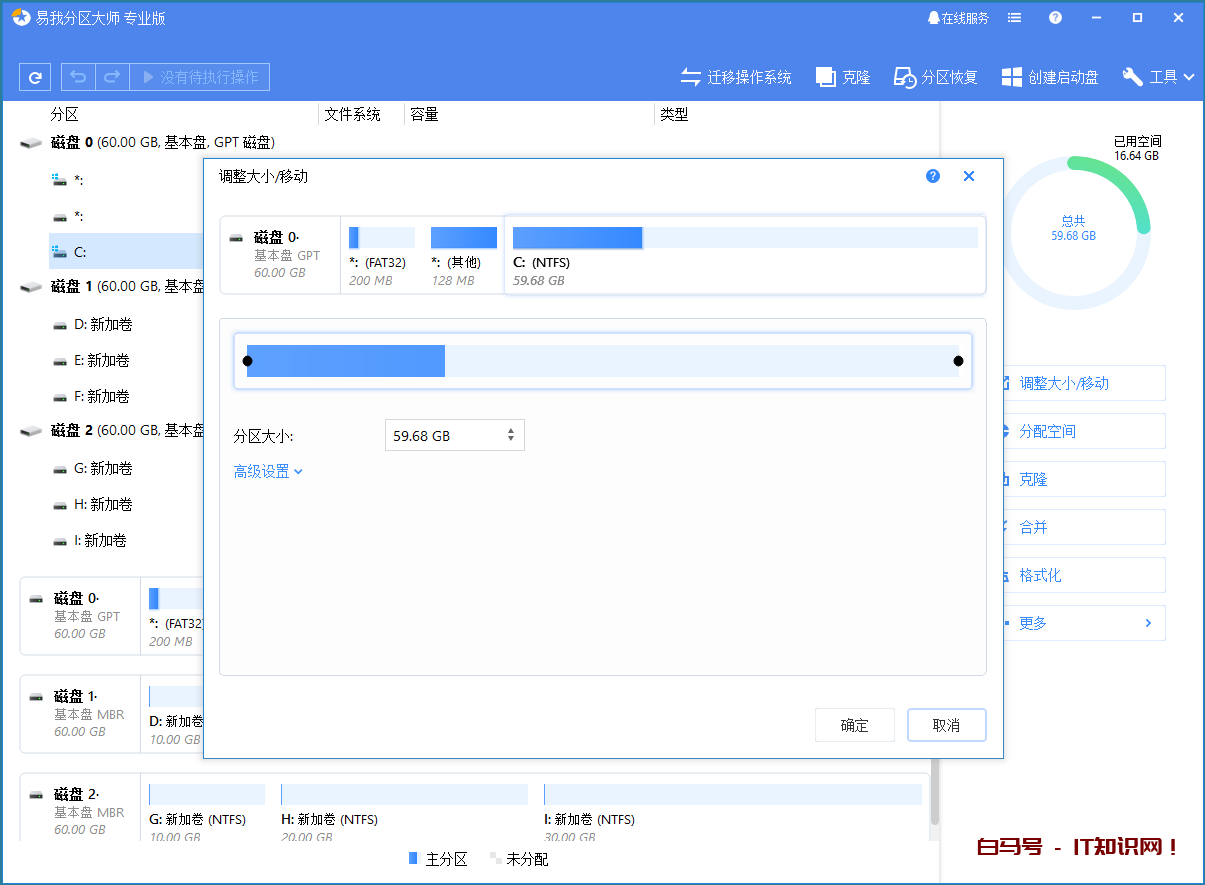Click the blue help question mark in the dialog

click(x=932, y=176)
